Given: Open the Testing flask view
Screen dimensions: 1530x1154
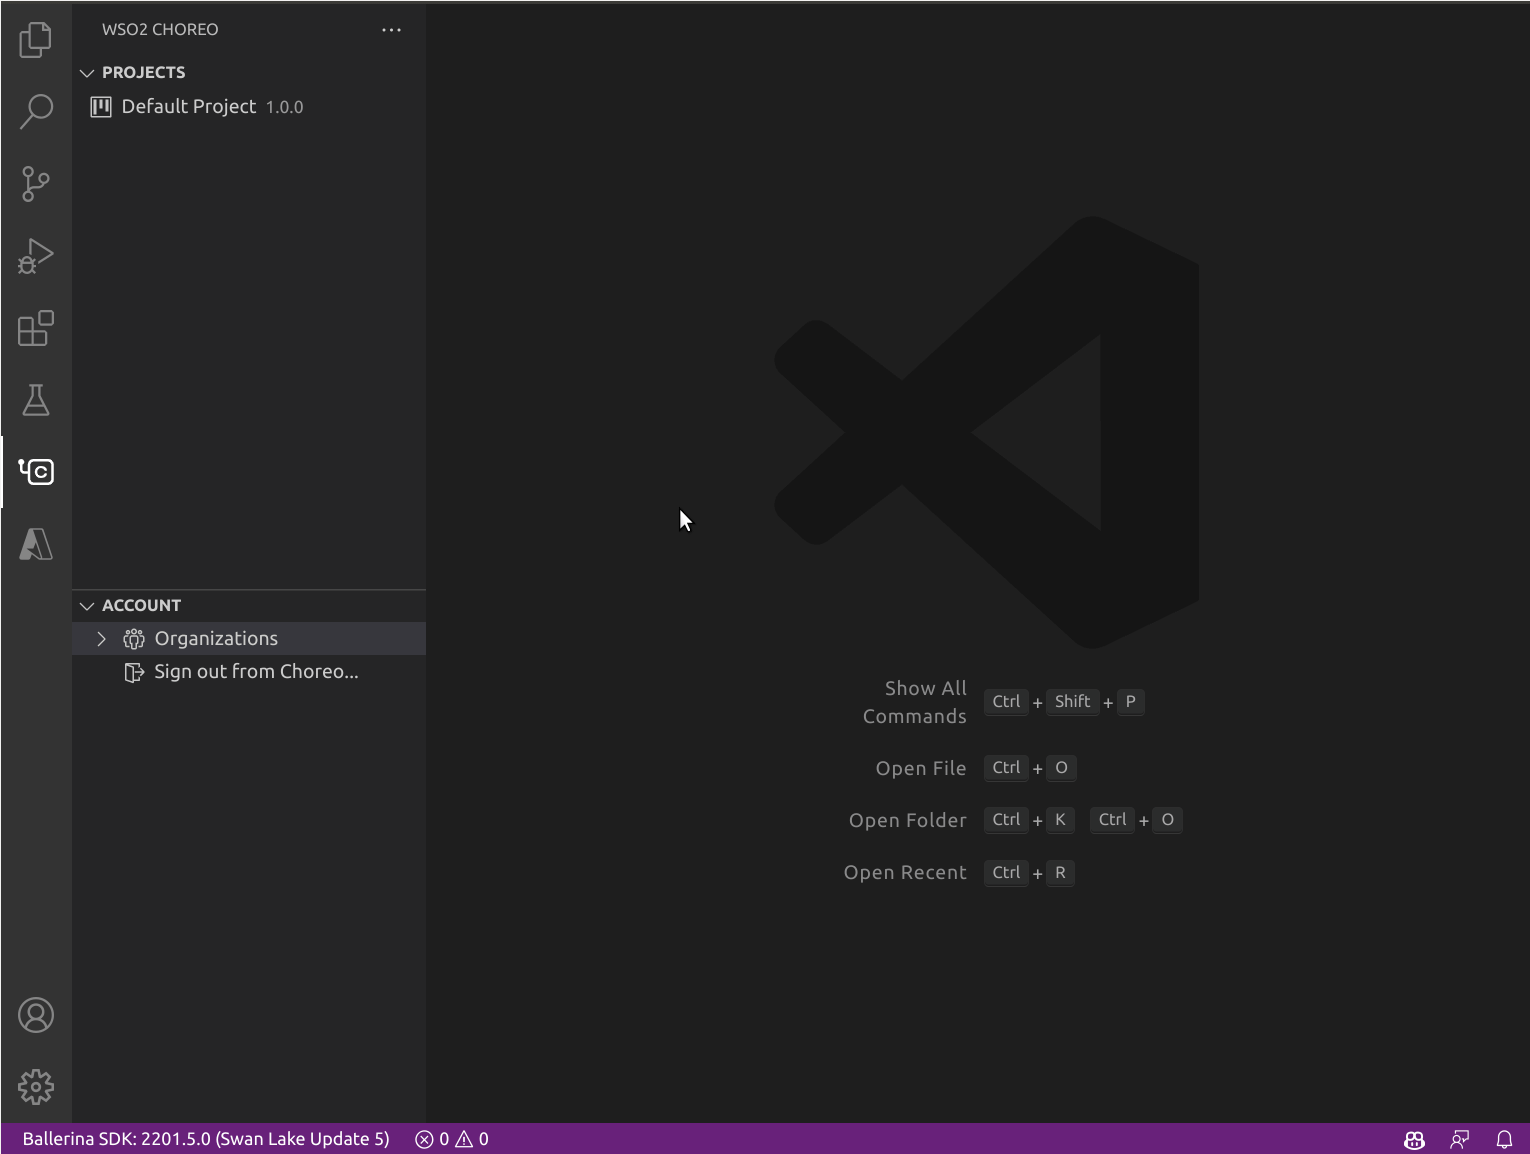Looking at the screenshot, I should [x=36, y=400].
